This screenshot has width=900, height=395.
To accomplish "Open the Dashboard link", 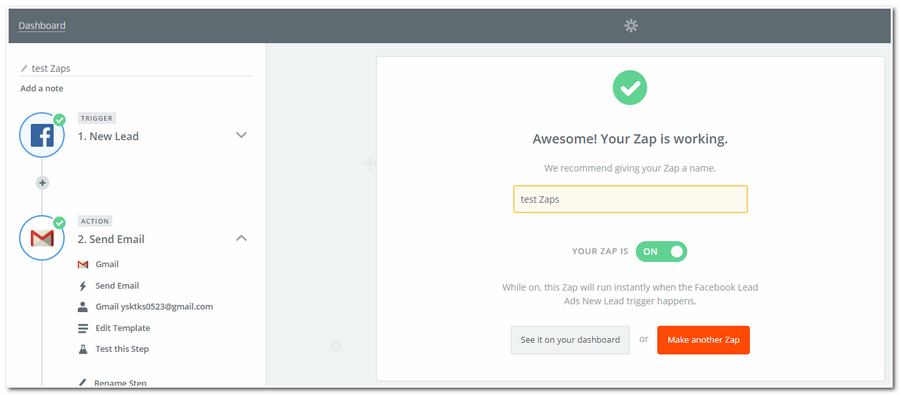I will click(42, 25).
